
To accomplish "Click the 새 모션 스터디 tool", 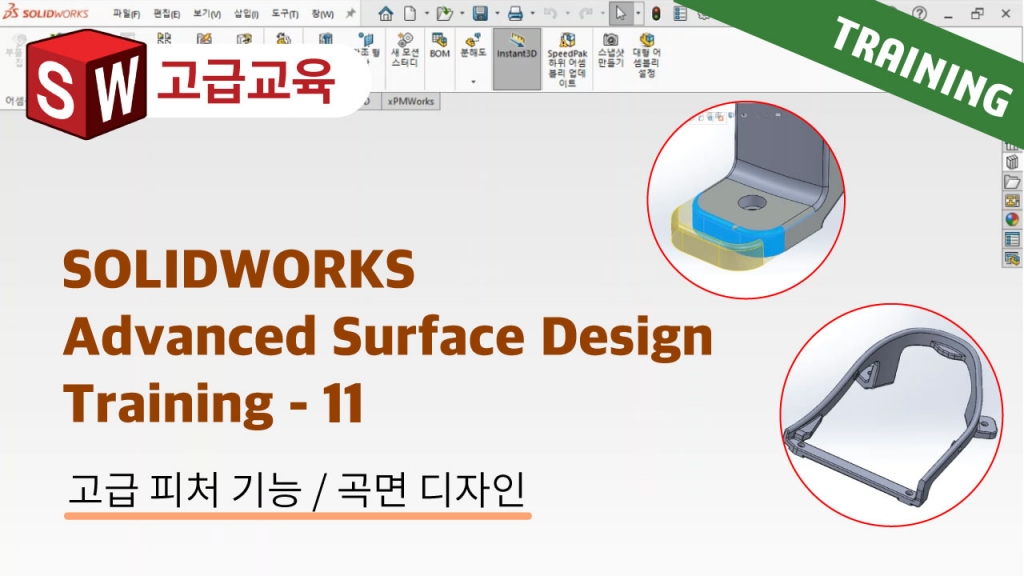I will [x=405, y=50].
